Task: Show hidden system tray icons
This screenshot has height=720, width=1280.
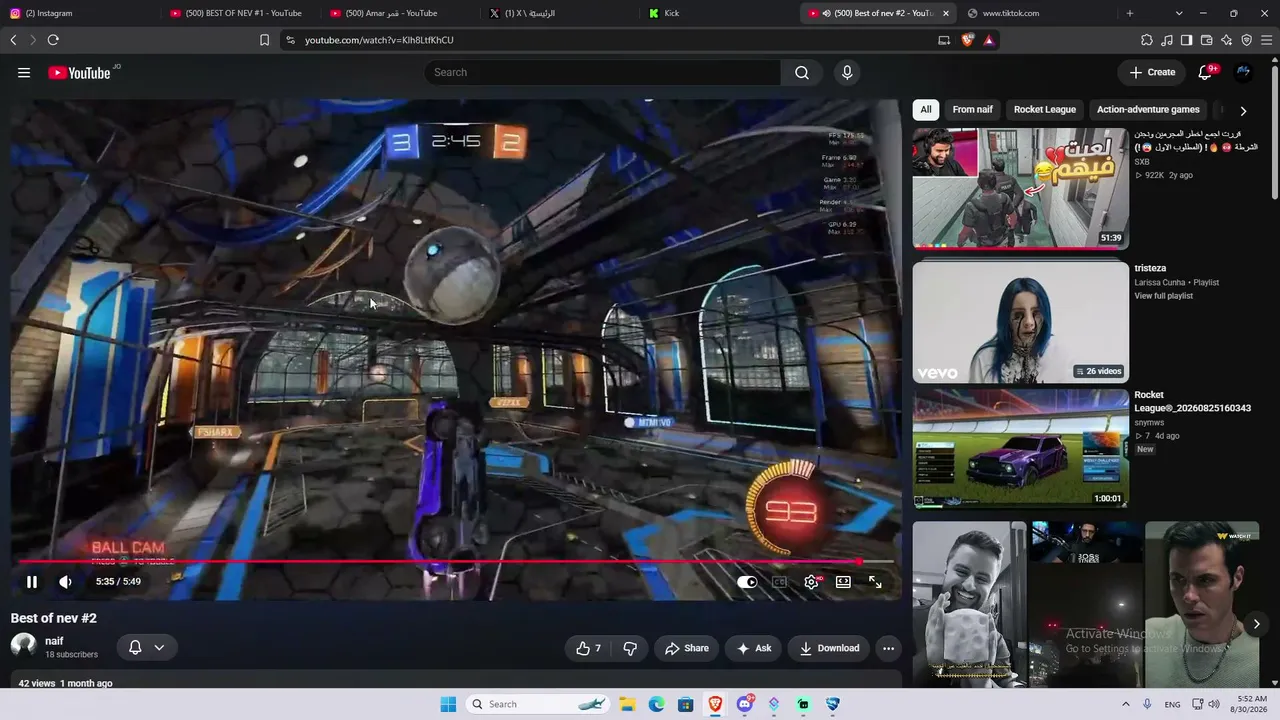Action: [x=1125, y=704]
